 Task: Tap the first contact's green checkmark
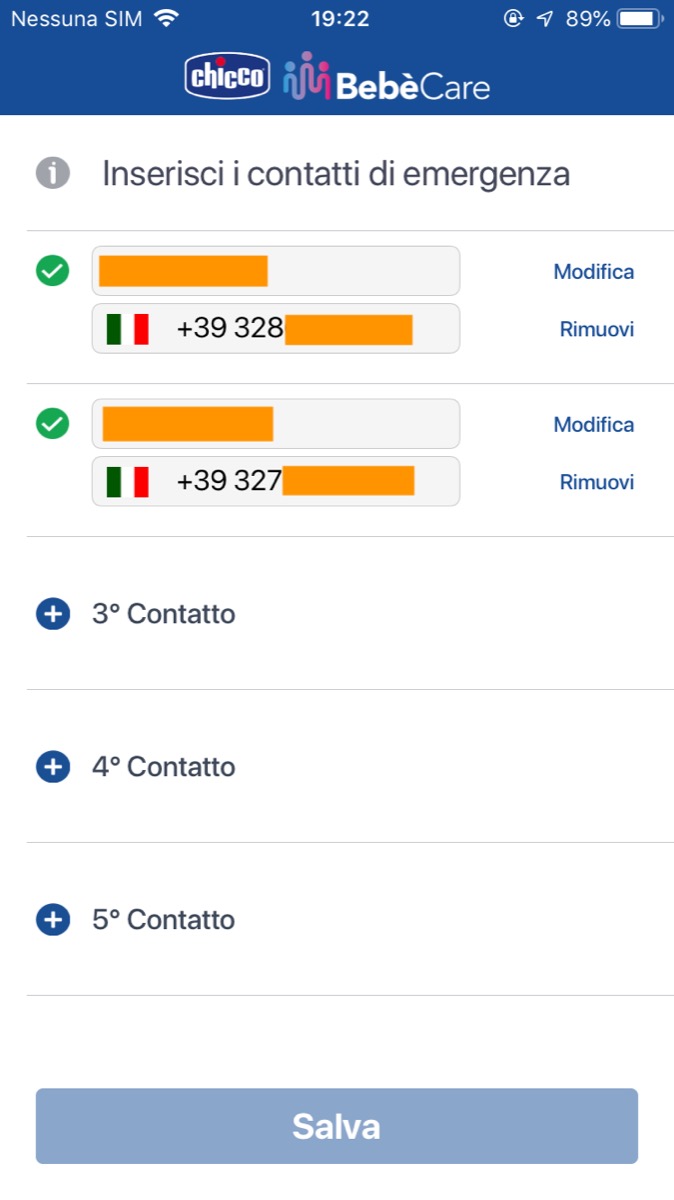tap(53, 270)
